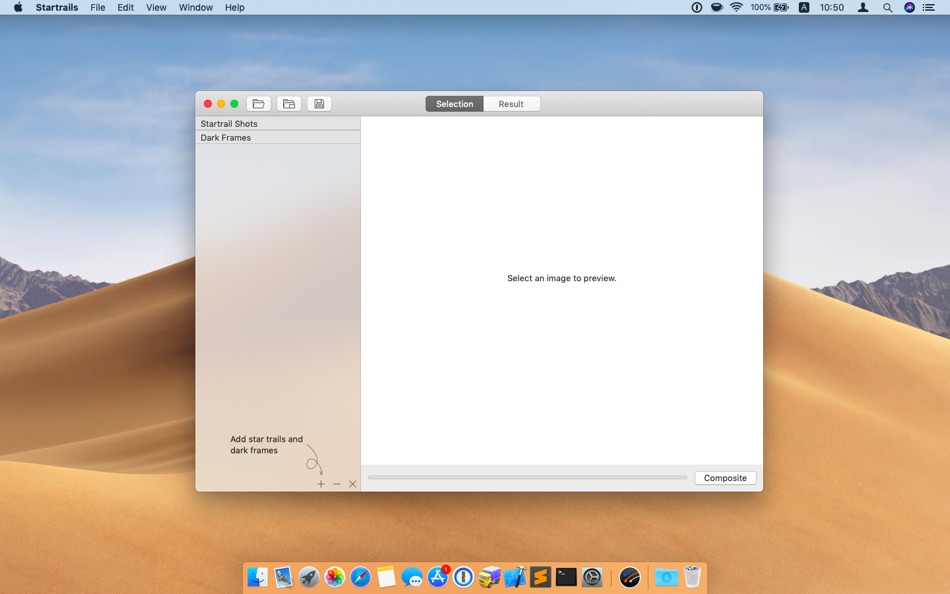Click the plus icon to add images
The image size is (950, 594).
point(321,484)
